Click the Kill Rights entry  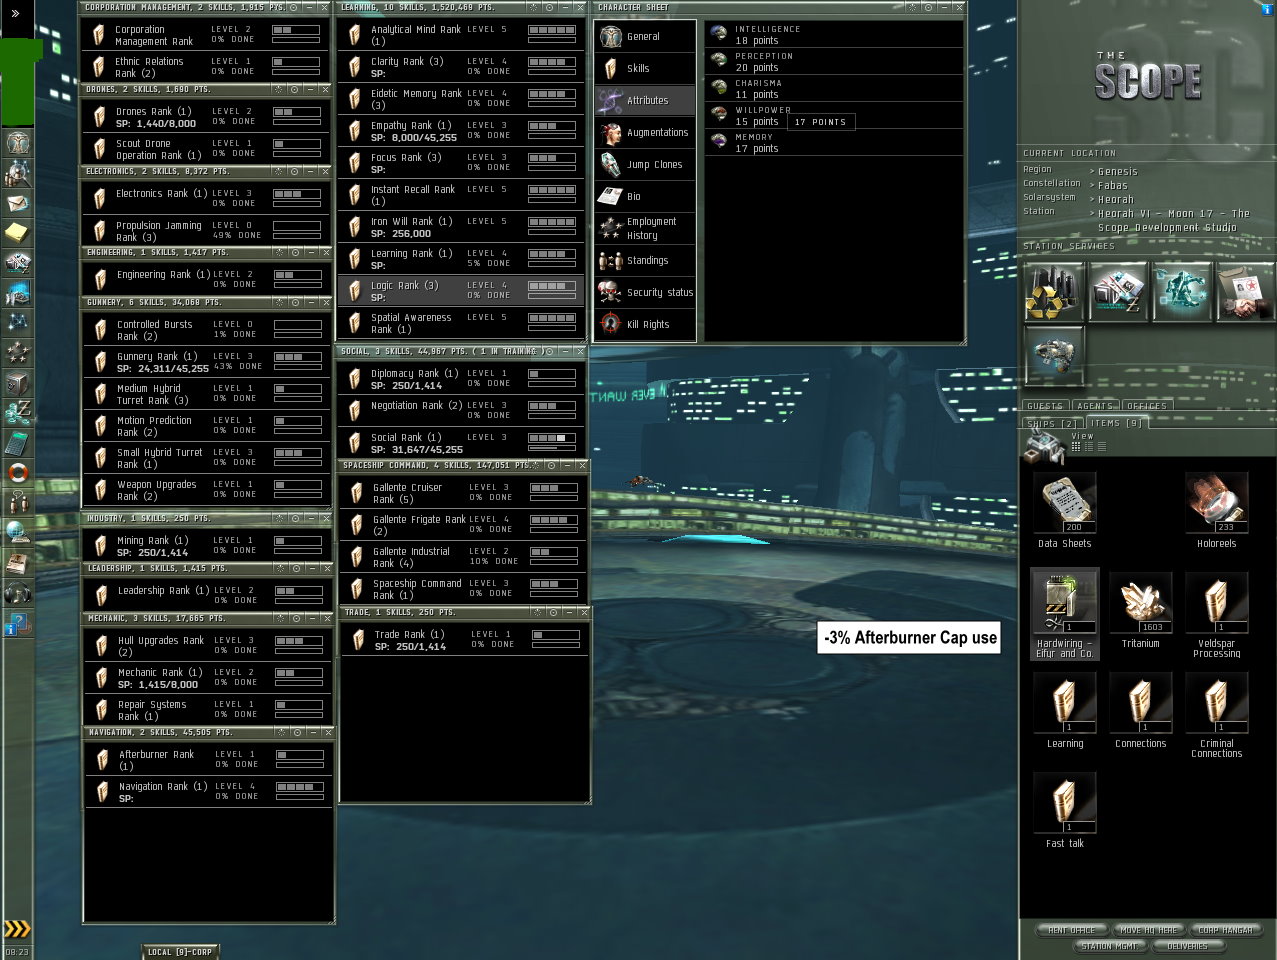[x=645, y=324]
